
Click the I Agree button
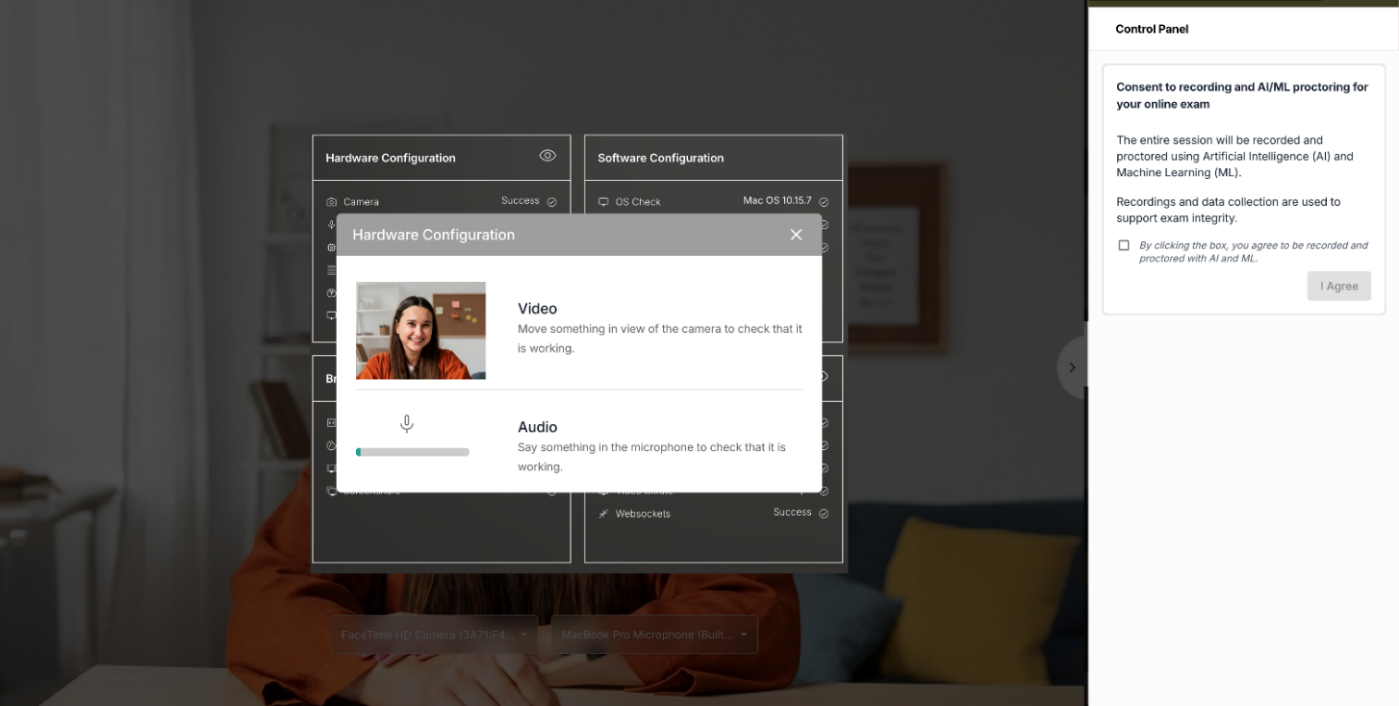click(1339, 286)
